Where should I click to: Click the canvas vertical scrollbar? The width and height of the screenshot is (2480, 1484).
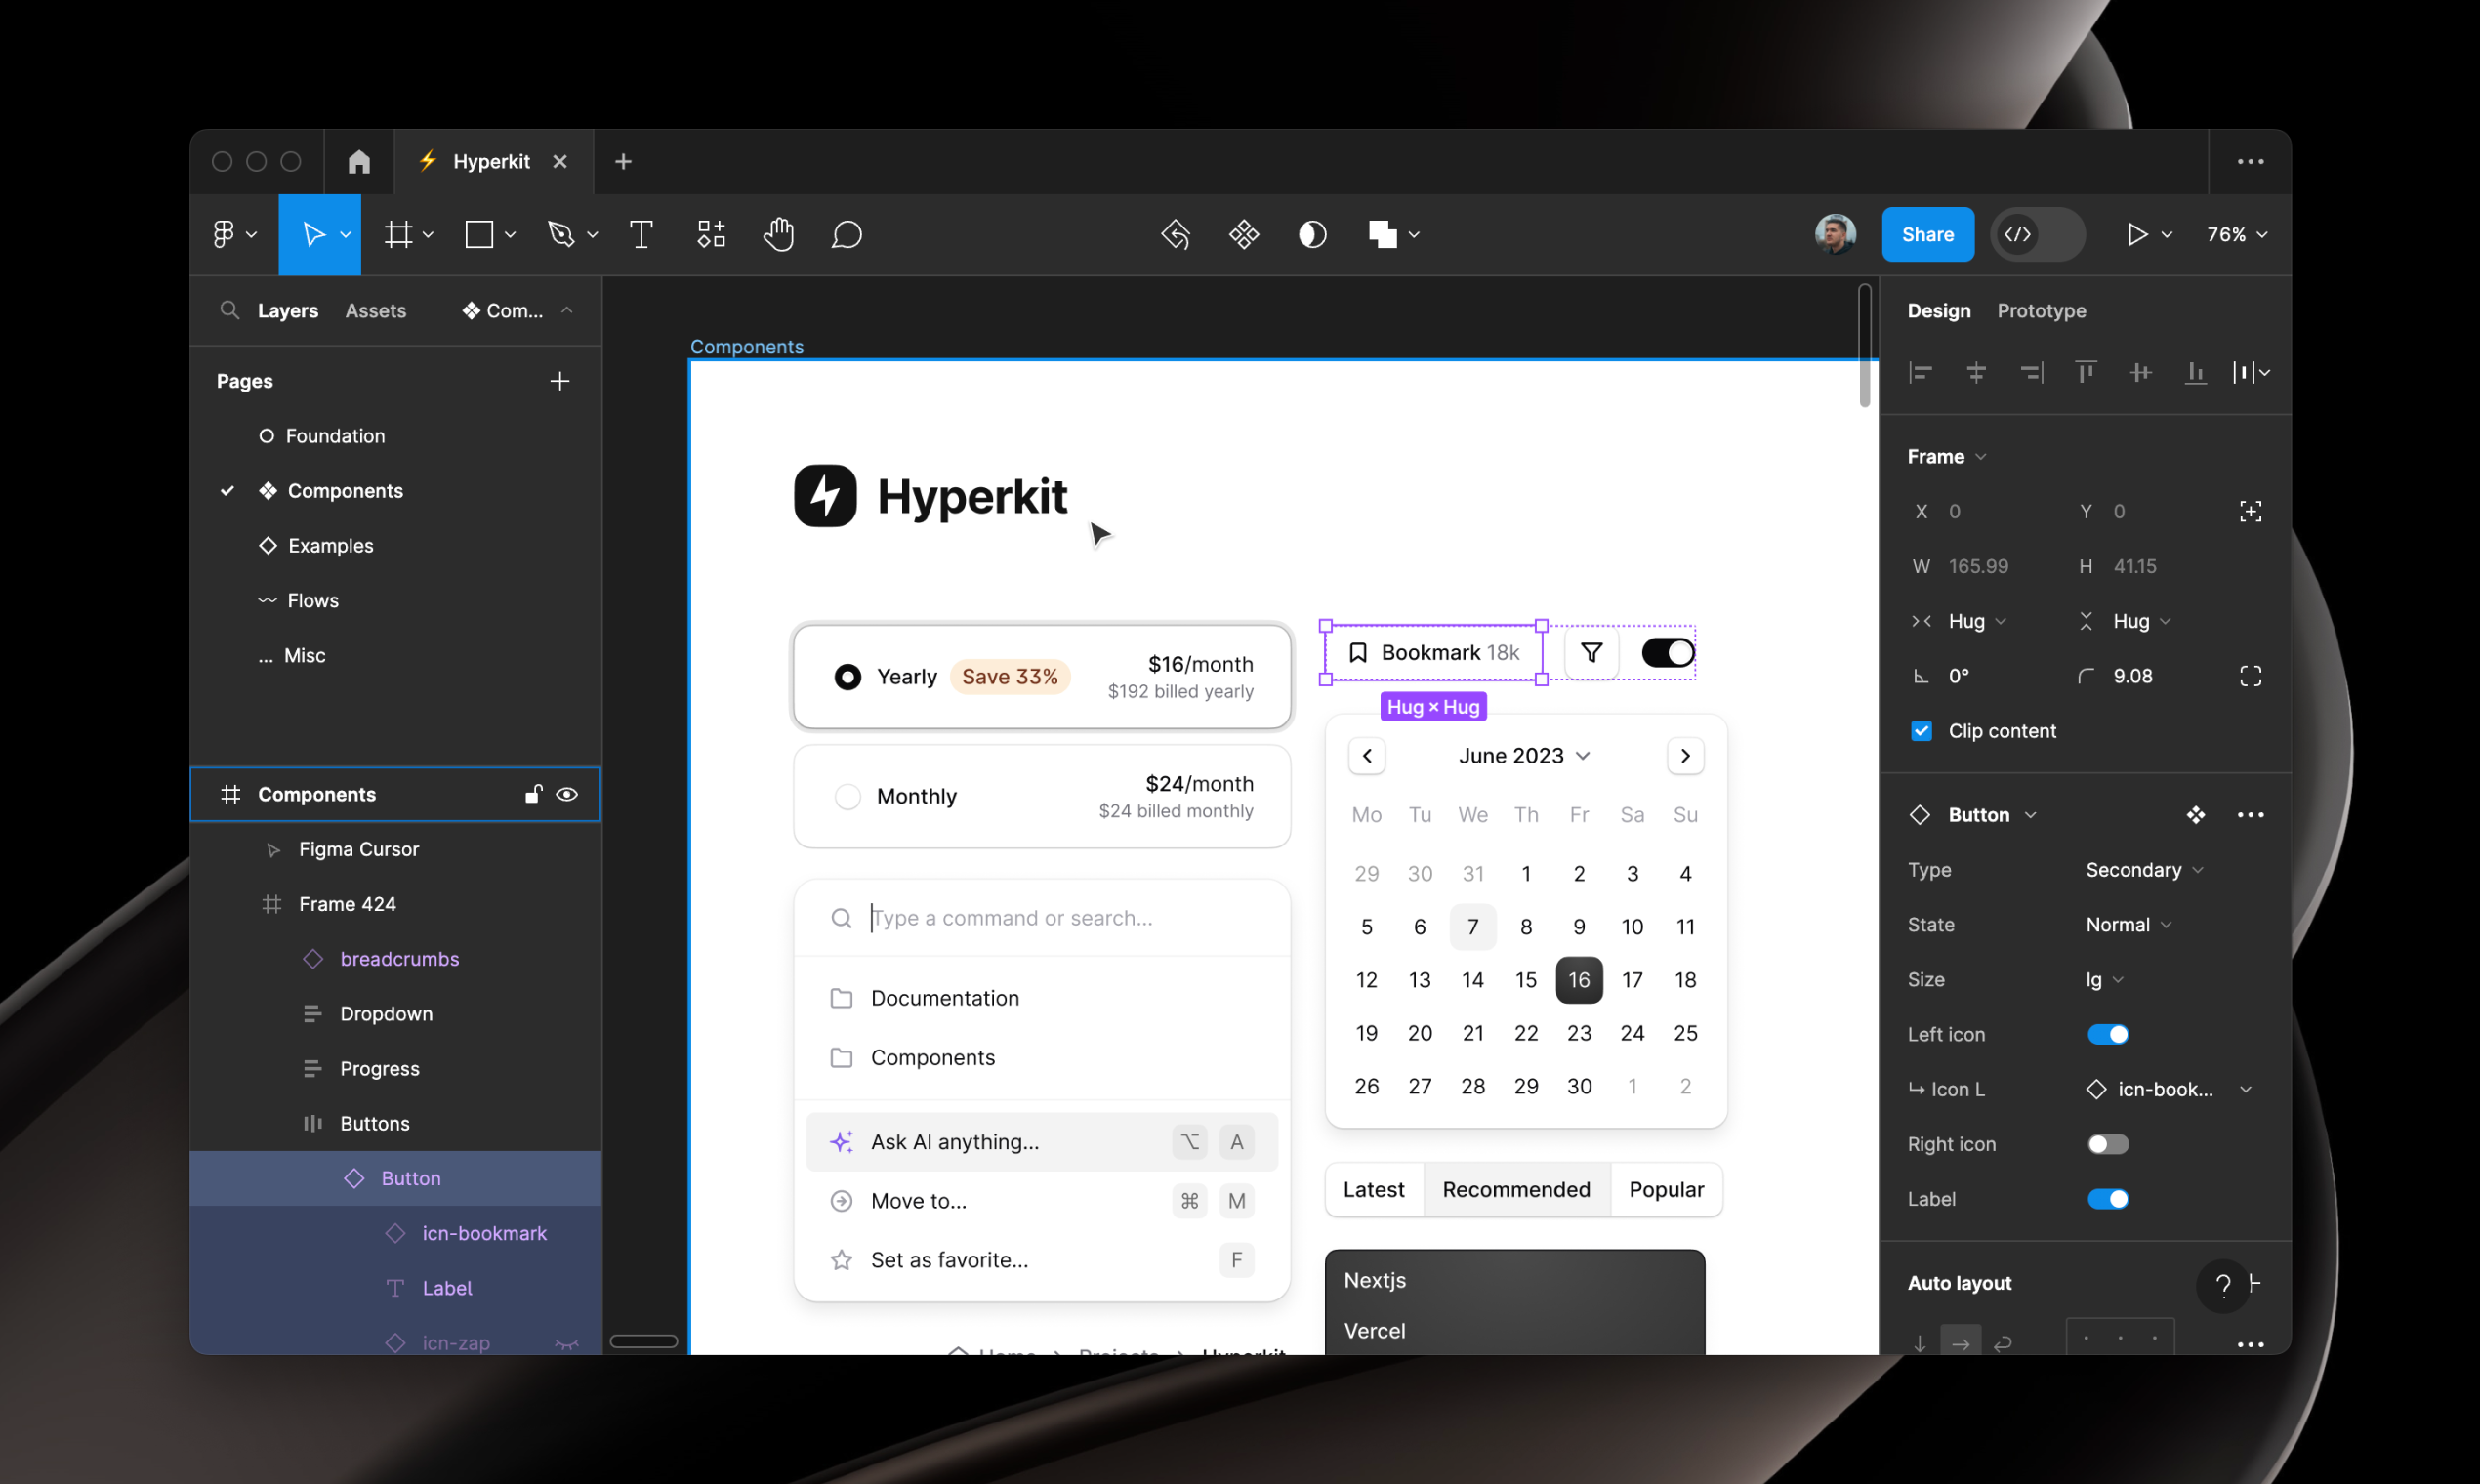coord(1864,345)
